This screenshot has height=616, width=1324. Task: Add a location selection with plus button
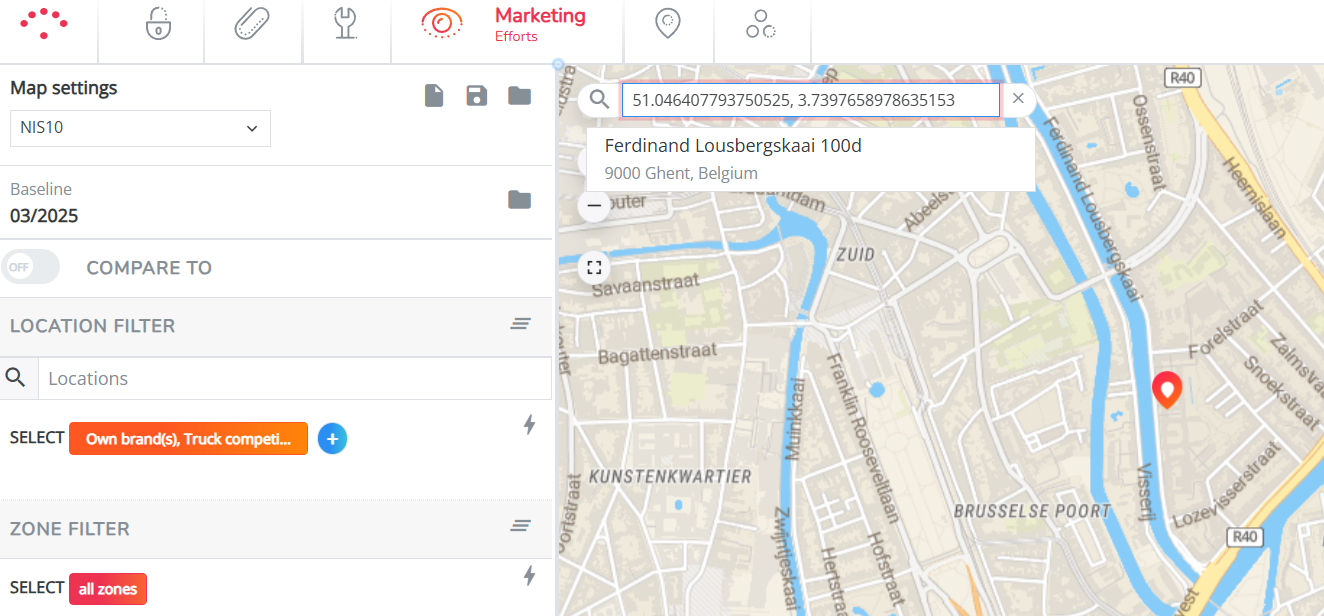coord(333,439)
